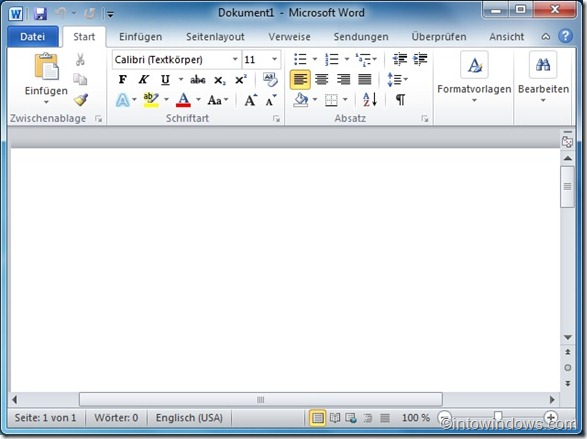Click the vertical scrollbar thumb
Image resolution: width=587 pixels, height=439 pixels.
[568, 186]
